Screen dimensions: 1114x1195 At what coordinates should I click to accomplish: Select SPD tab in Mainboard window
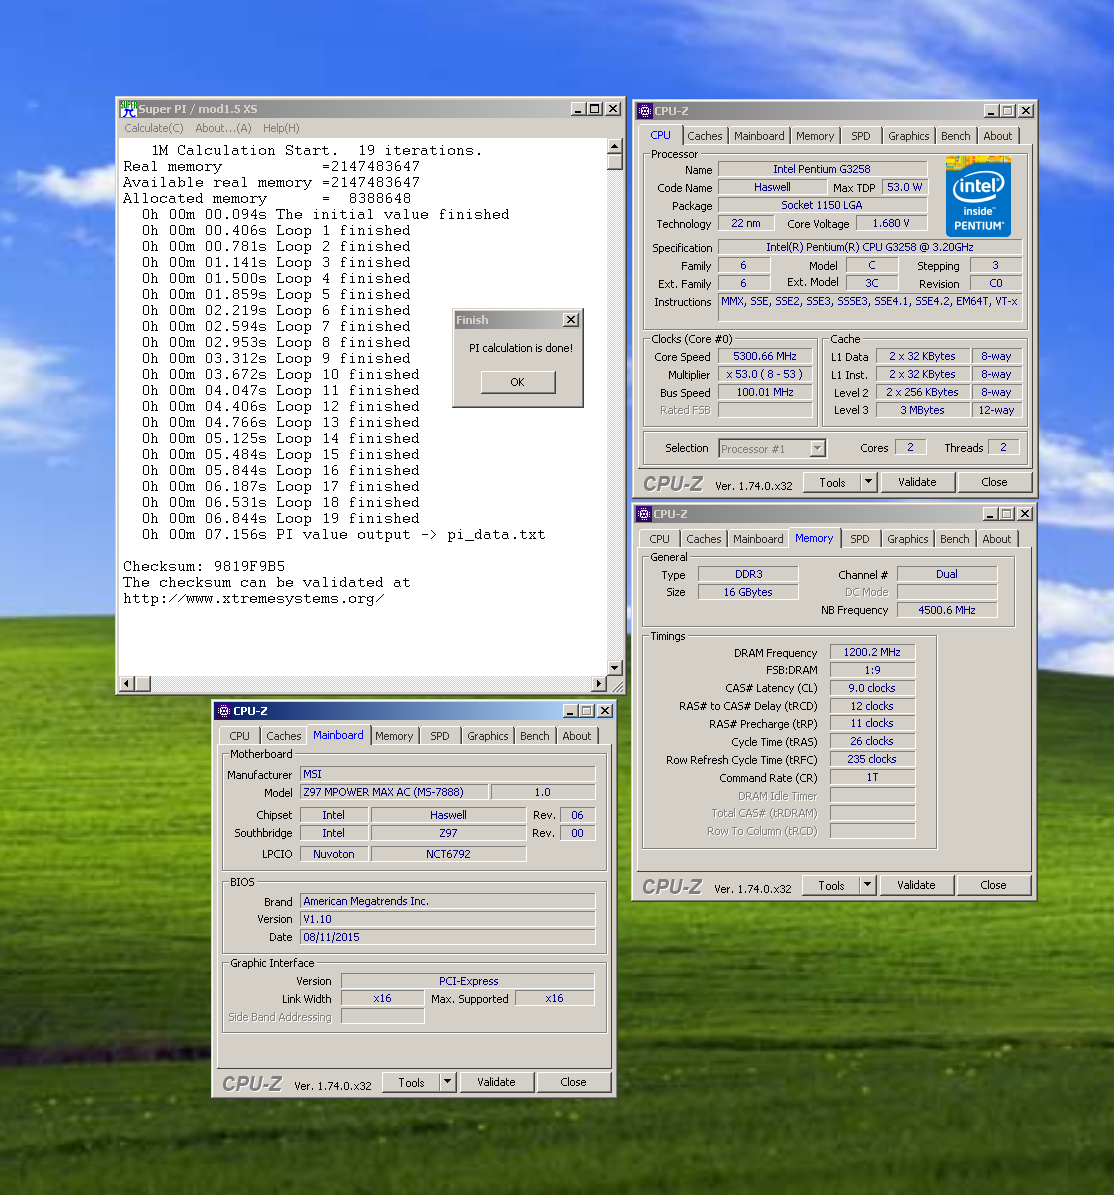coord(440,736)
